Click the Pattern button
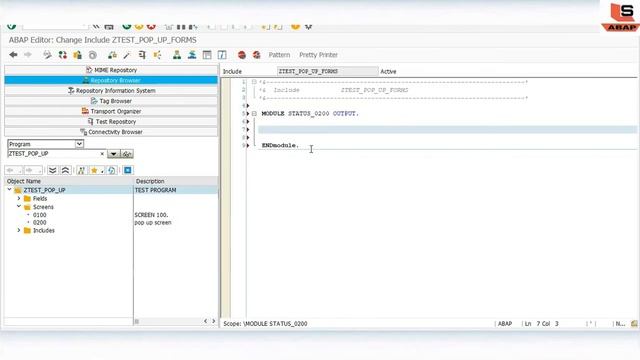 pos(279,55)
